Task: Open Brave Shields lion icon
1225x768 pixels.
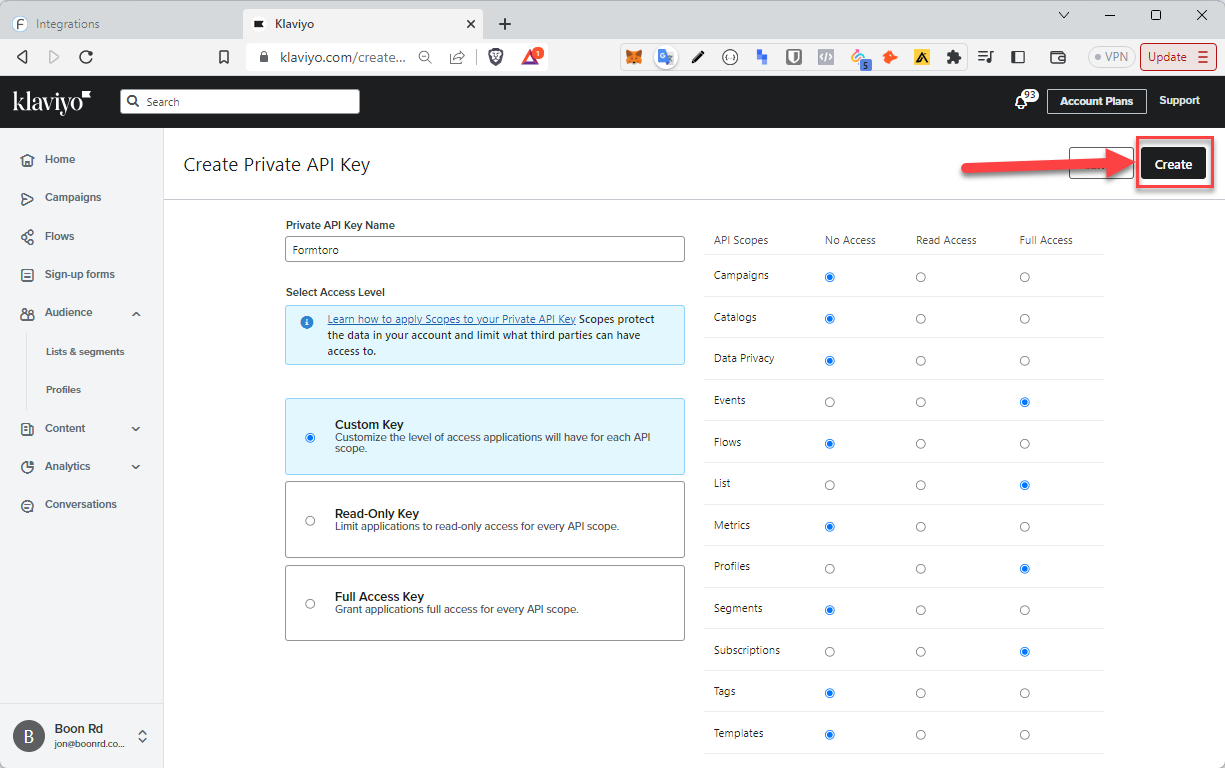Action: coord(496,57)
